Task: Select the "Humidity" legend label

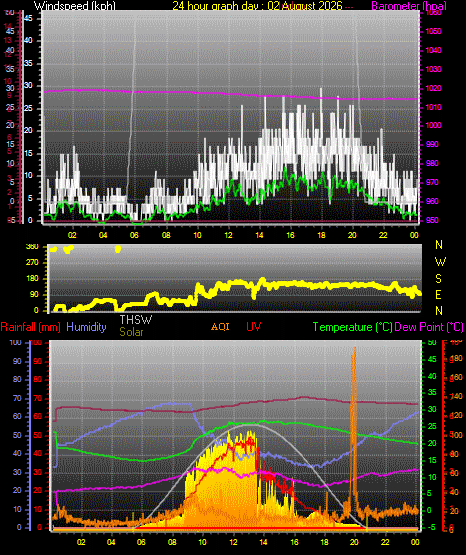Action: click(x=86, y=327)
